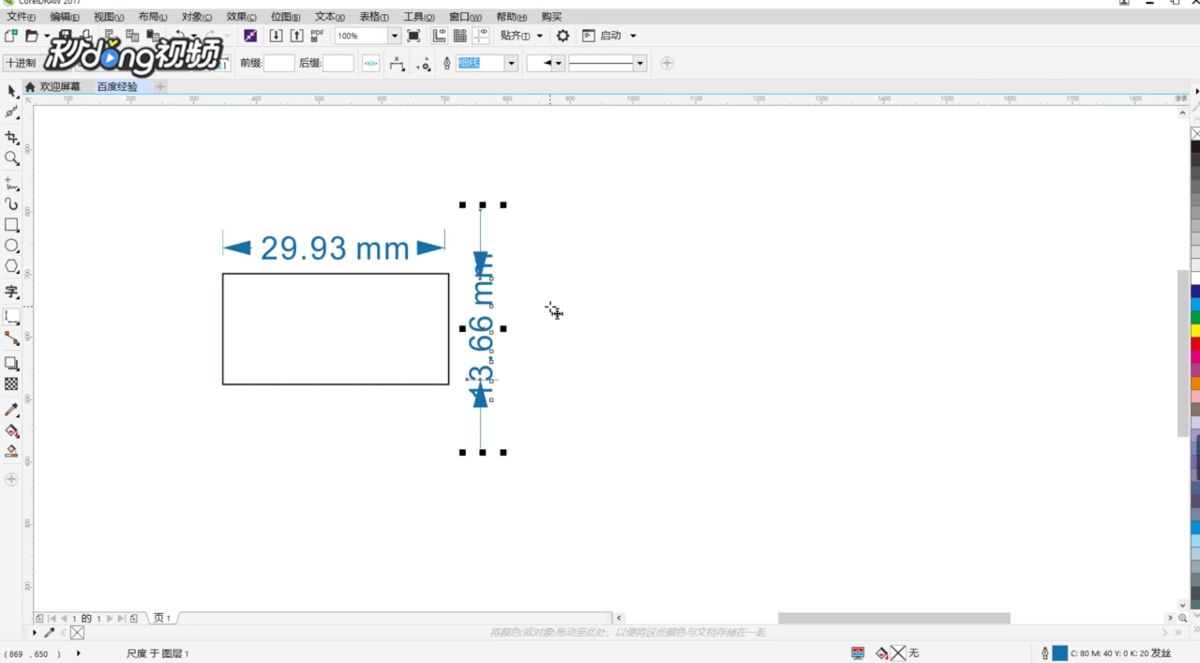1200x663 pixels.
Task: Select the Color Eyedropper tool
Action: click(12, 410)
